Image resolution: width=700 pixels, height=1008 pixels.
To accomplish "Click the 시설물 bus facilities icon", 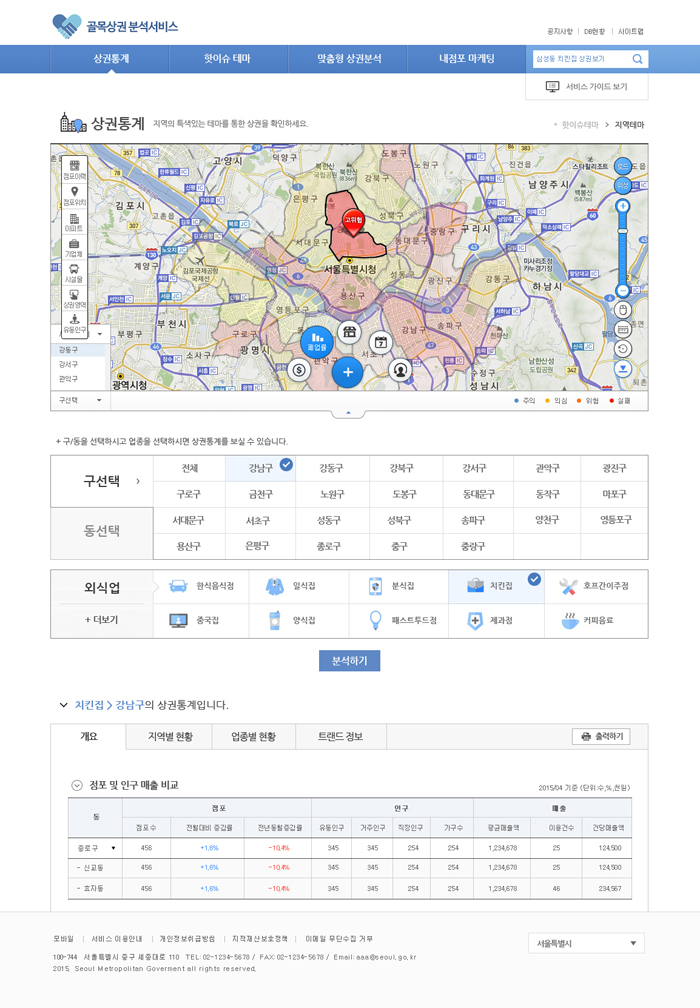I will click(x=74, y=273).
